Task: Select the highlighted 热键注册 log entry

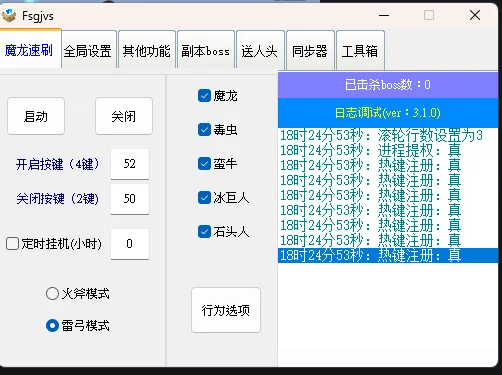Action: click(x=388, y=255)
